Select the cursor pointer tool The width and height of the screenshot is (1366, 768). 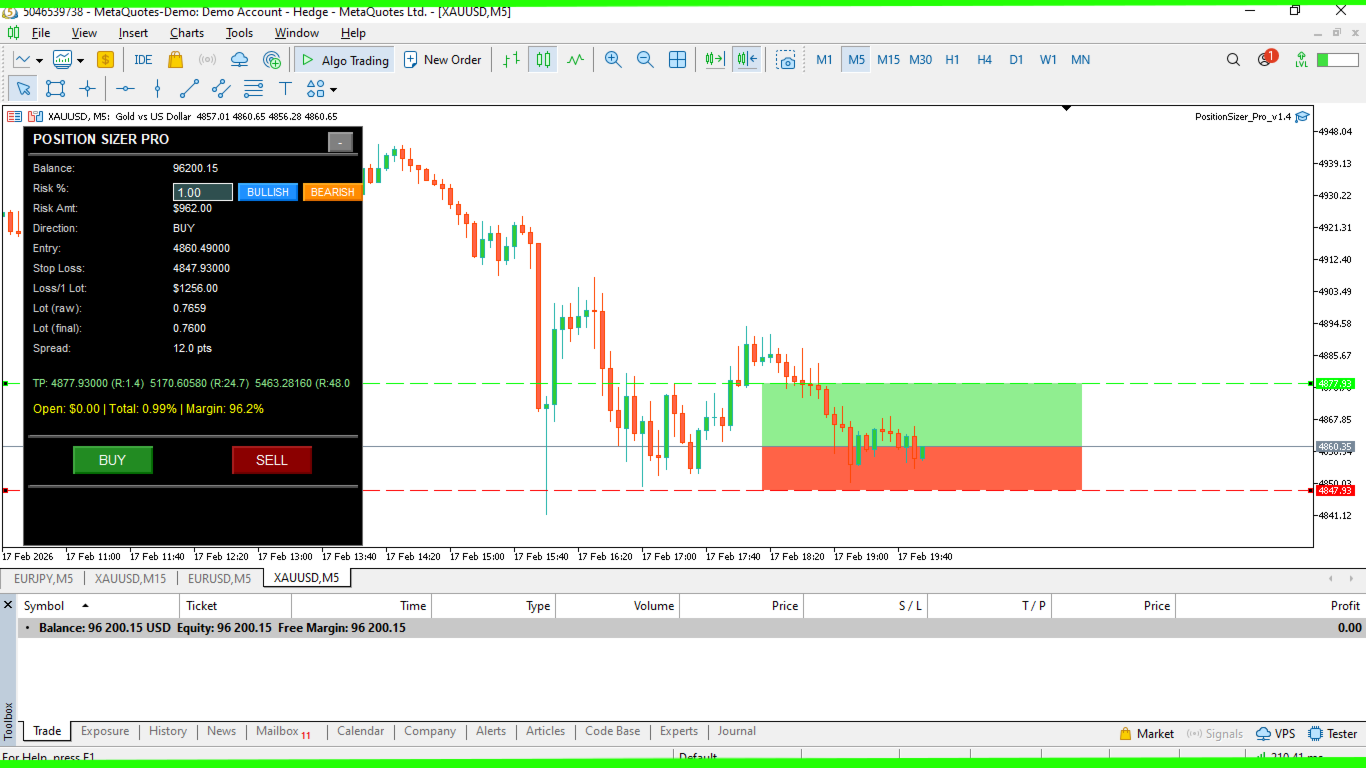tap(24, 88)
